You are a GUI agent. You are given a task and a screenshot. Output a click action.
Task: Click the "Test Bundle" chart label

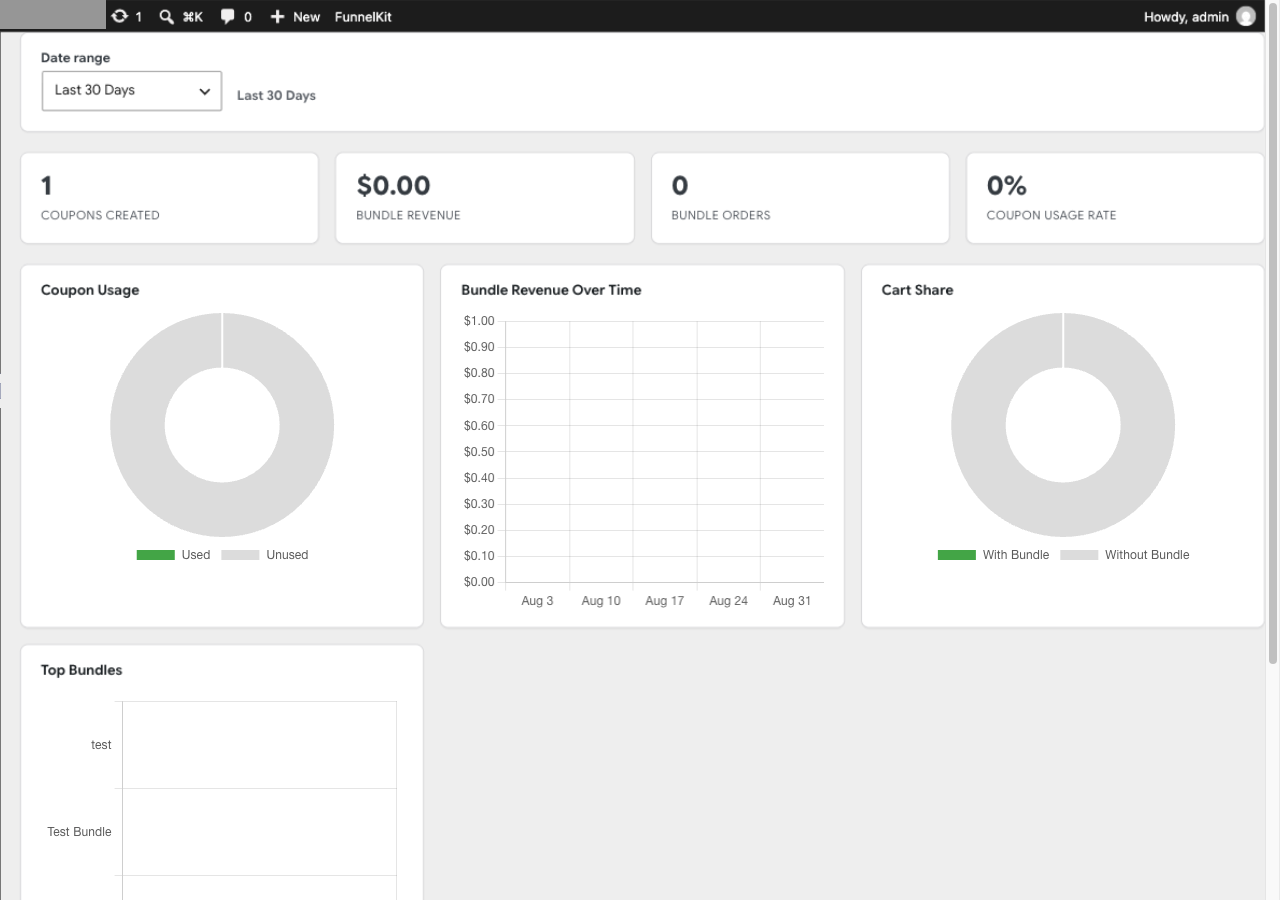point(79,832)
